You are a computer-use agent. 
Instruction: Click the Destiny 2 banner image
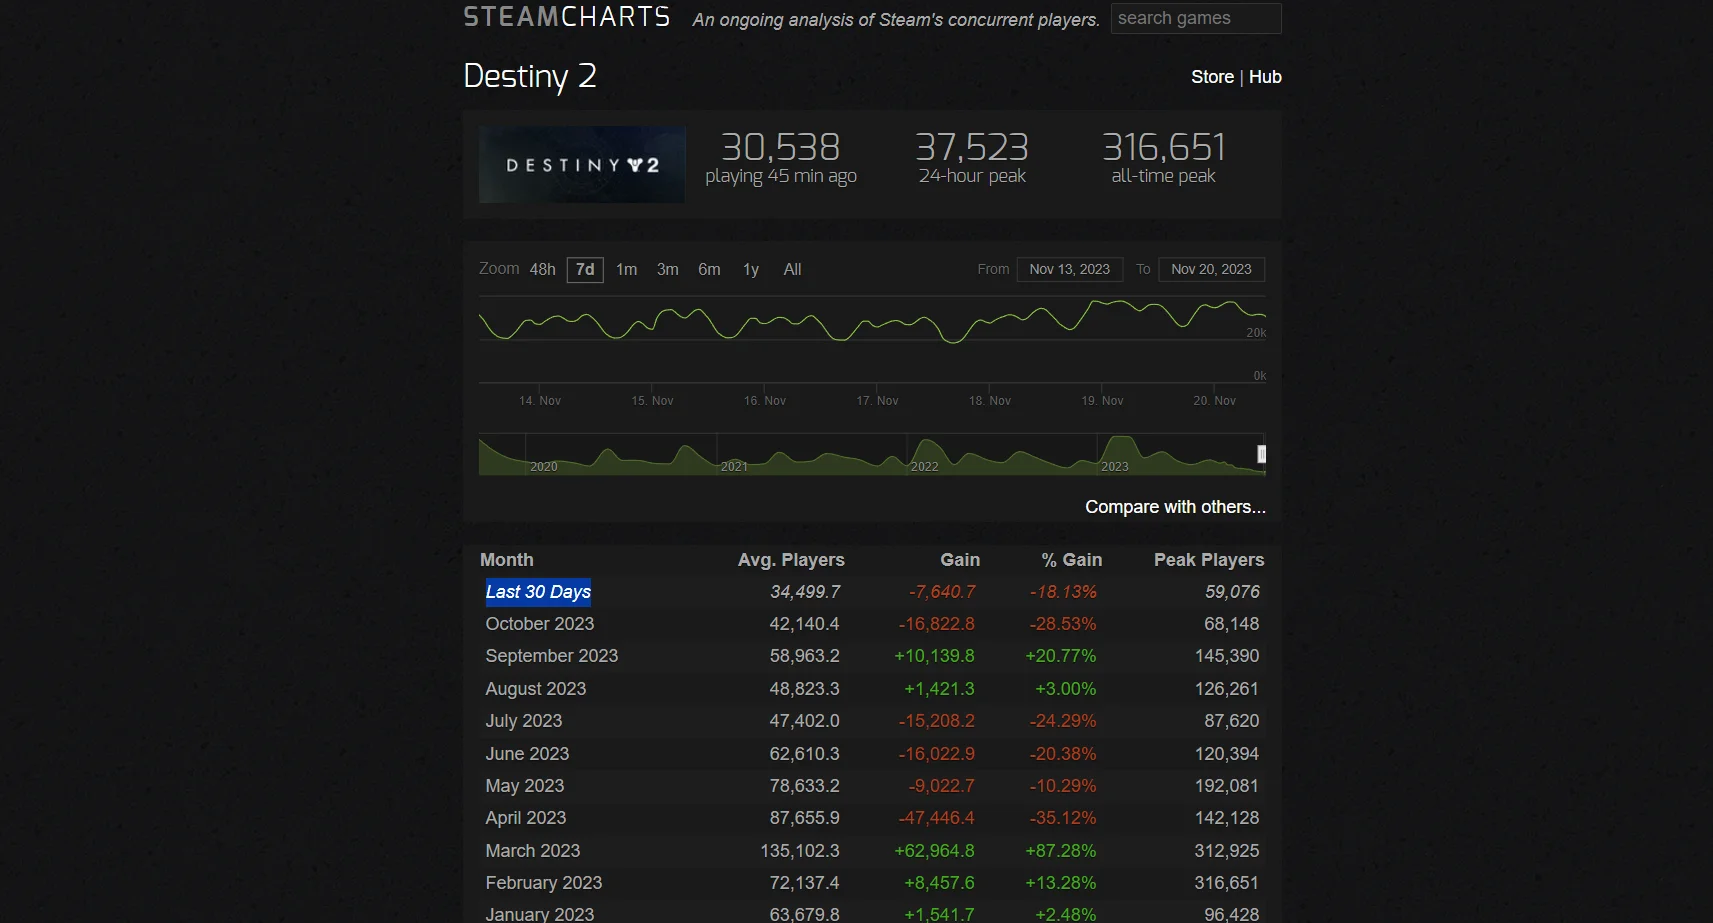point(582,165)
